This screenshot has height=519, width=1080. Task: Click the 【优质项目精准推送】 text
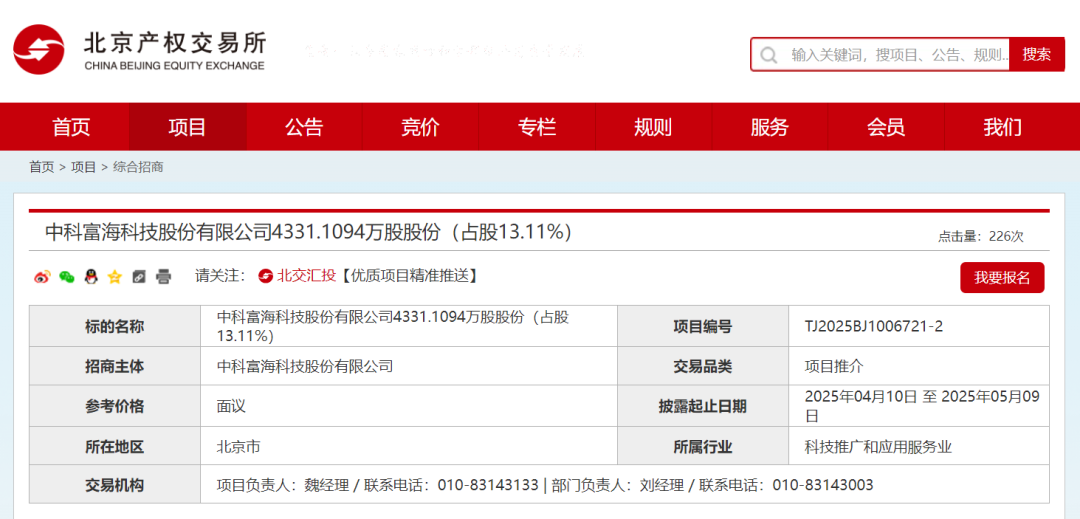coord(408,276)
